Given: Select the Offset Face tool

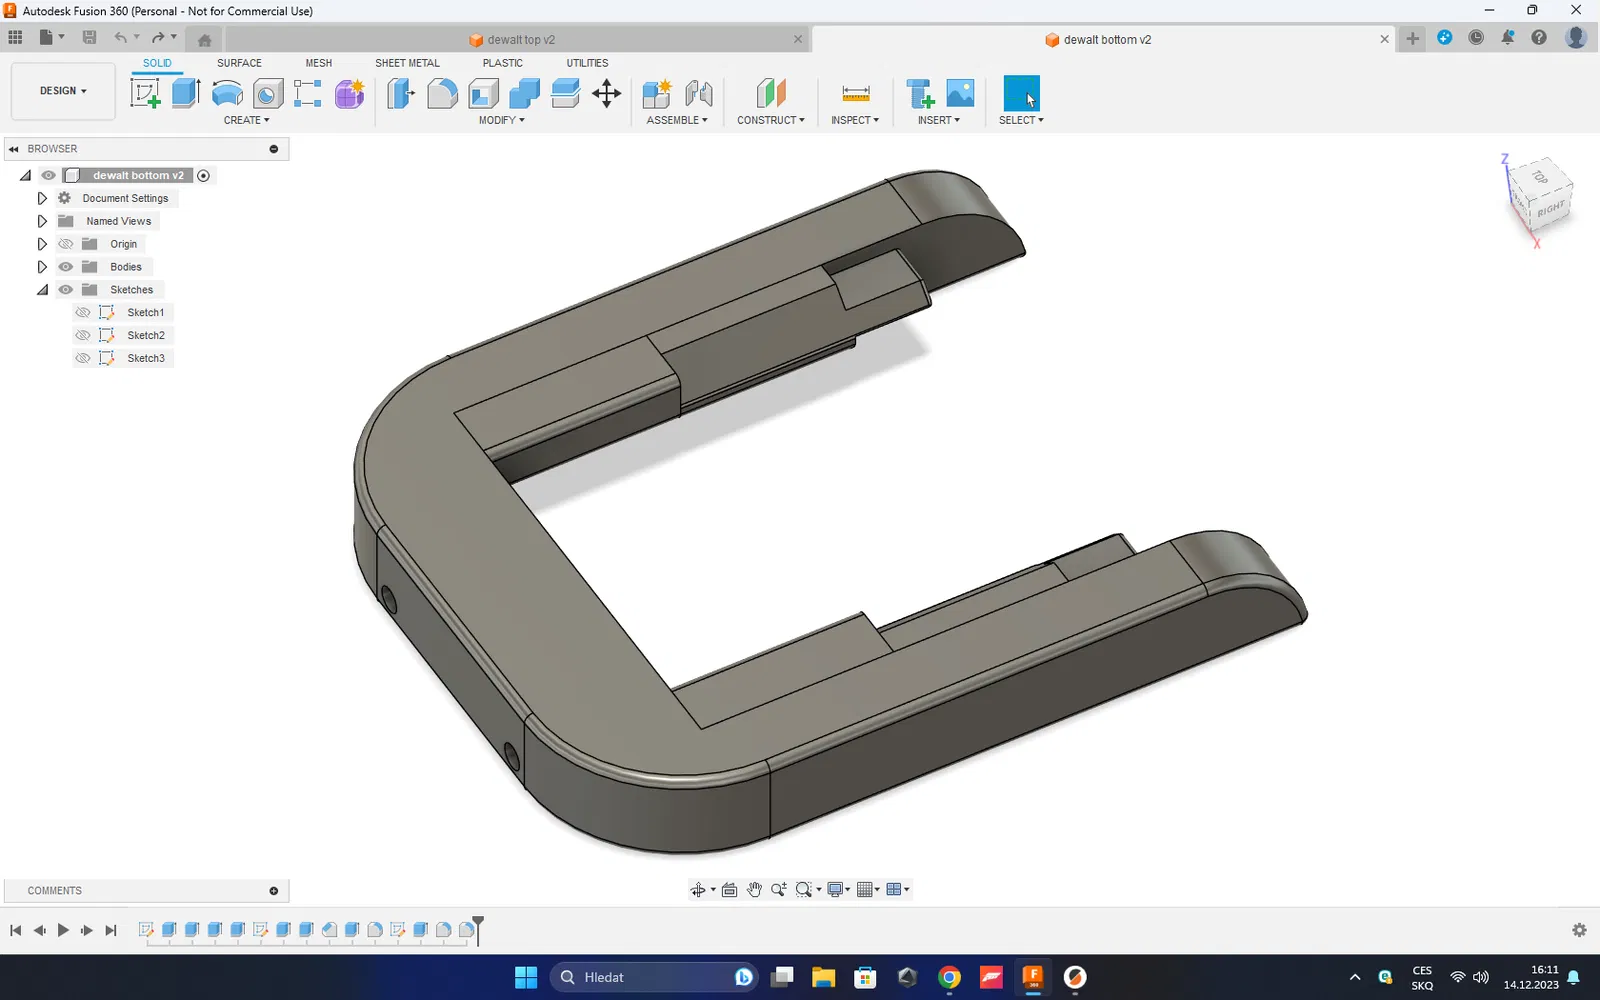Looking at the screenshot, I should point(565,94).
